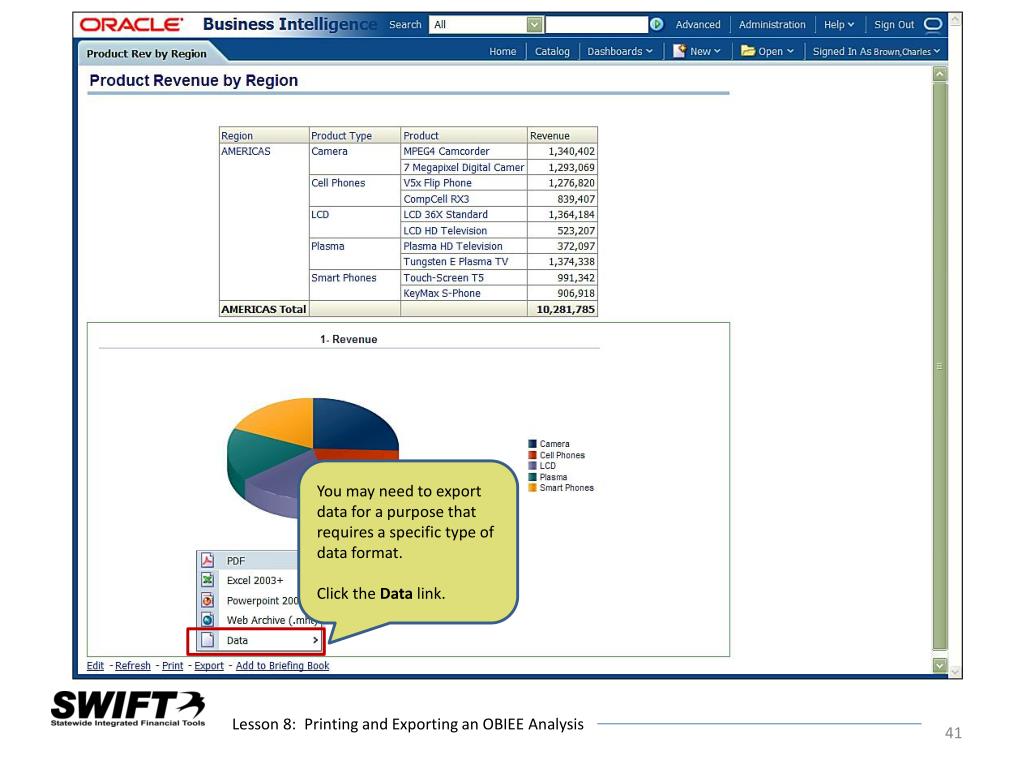Click the oval icon beside Sign Out

(x=933, y=25)
